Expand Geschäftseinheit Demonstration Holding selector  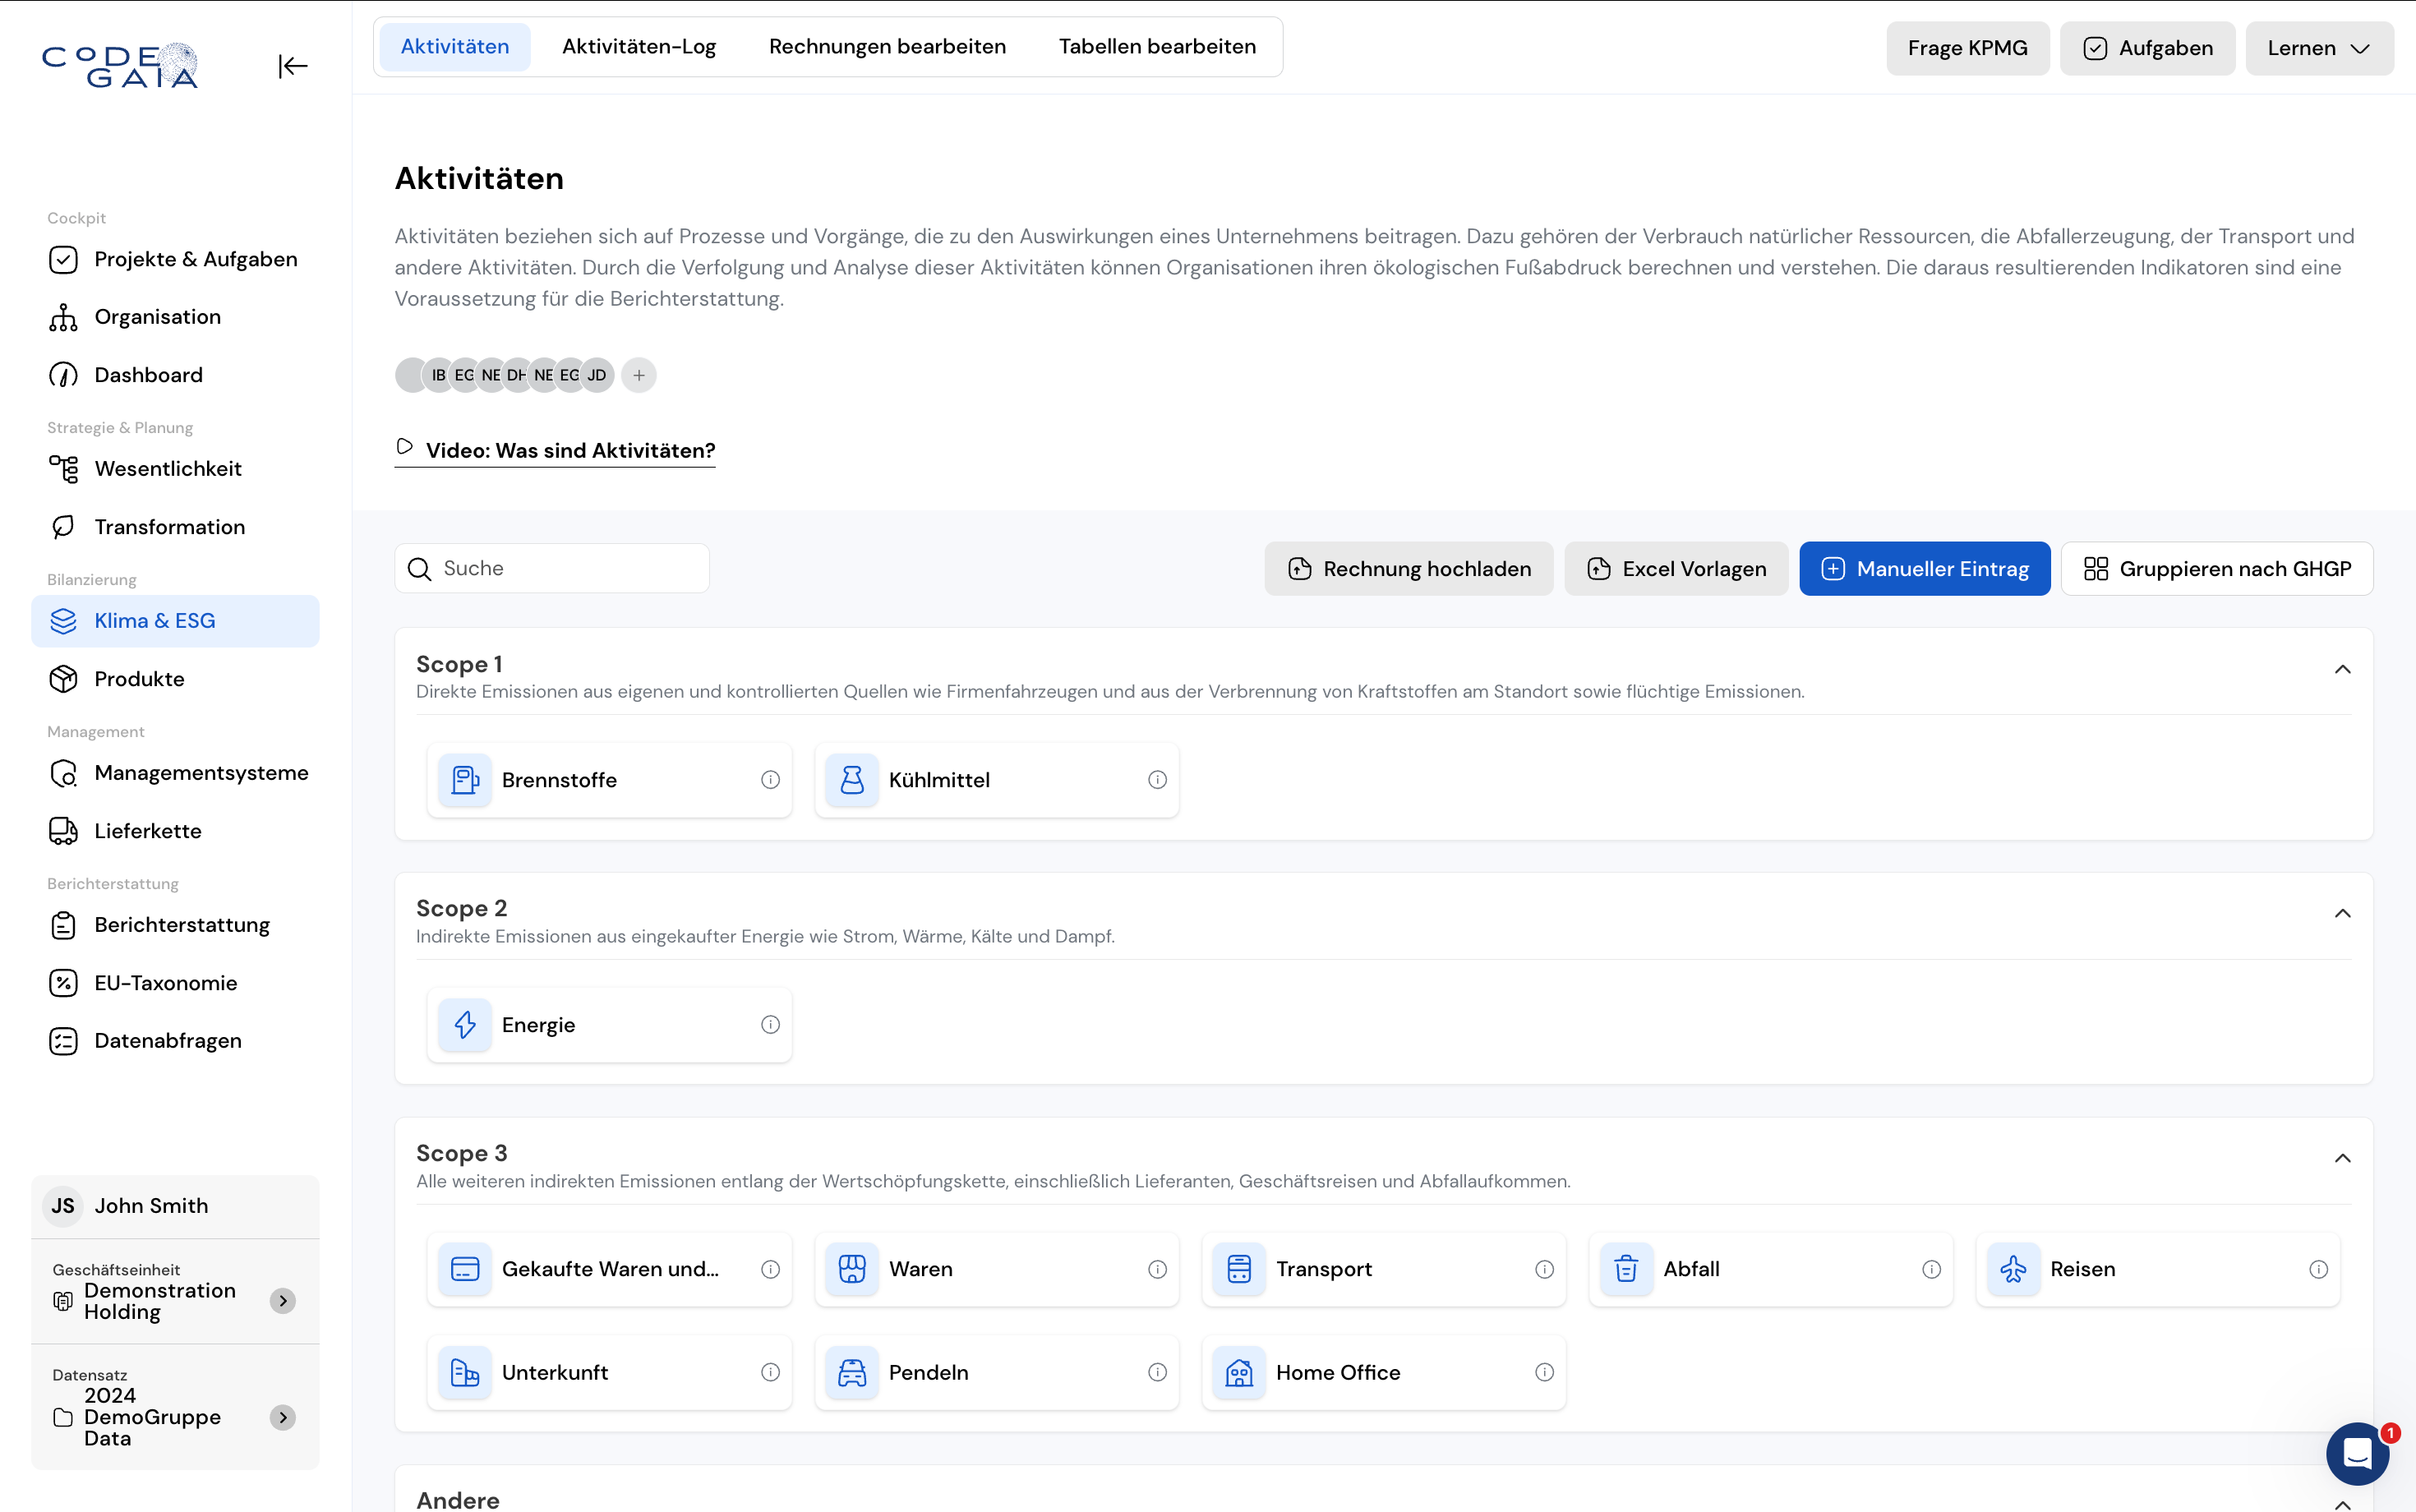pos(283,1301)
